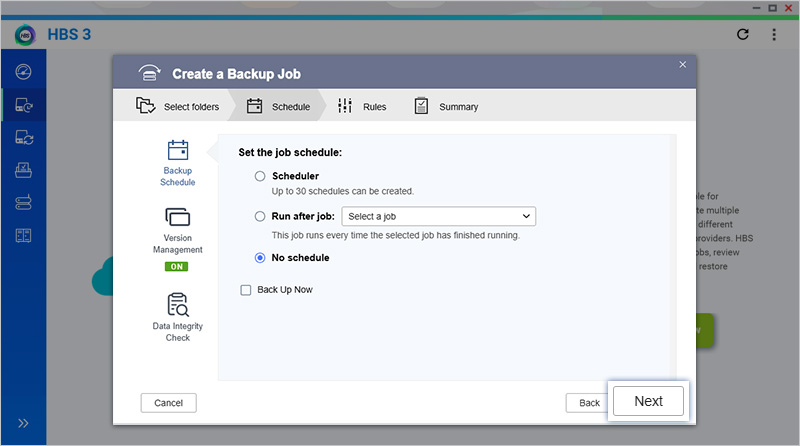Click the Rules sliders step icon
This screenshot has height=446, width=800.
(345, 106)
